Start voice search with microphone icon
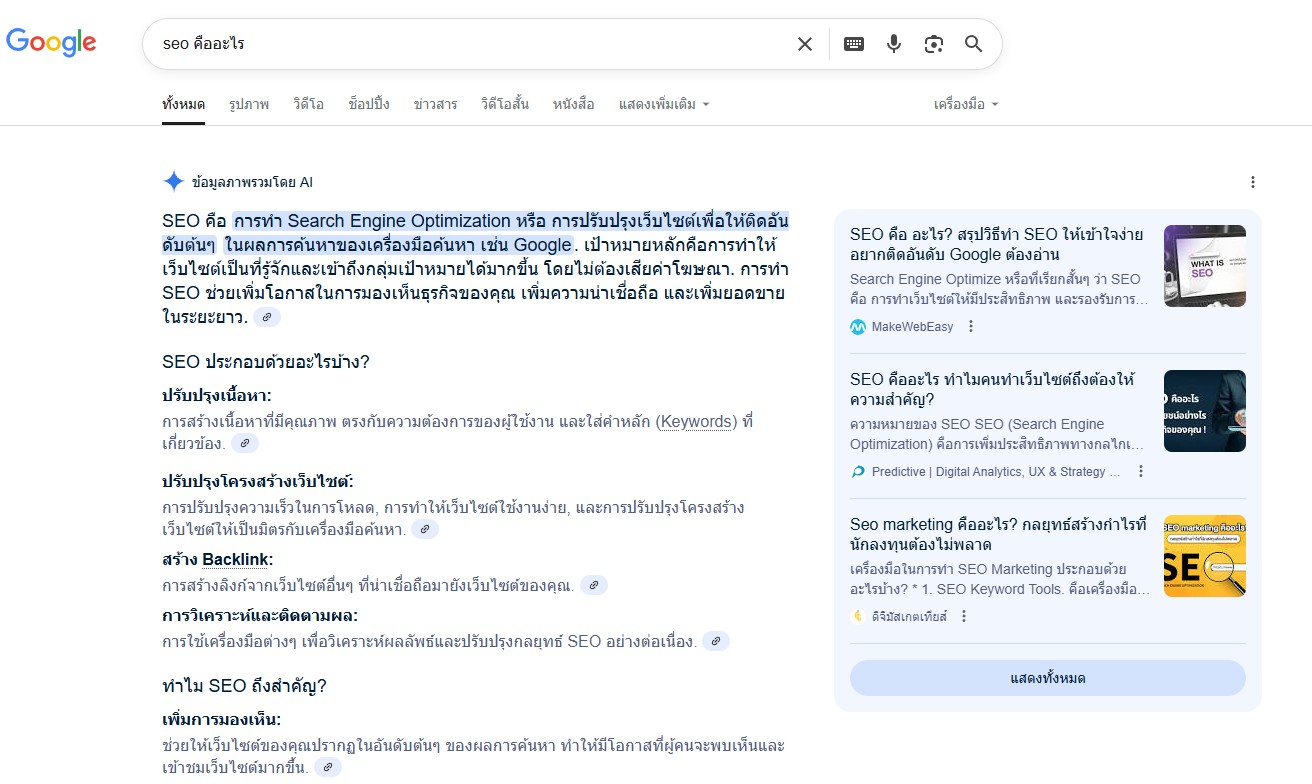Screen dimensions: 1312x784 pyautogui.click(x=894, y=44)
